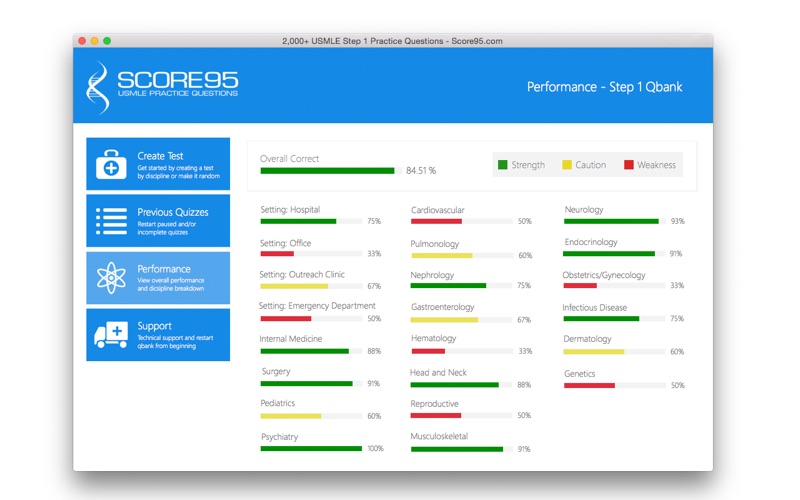Click the Overall Correct progress bar
Screen dimensions: 800x500
pyautogui.click(x=330, y=171)
